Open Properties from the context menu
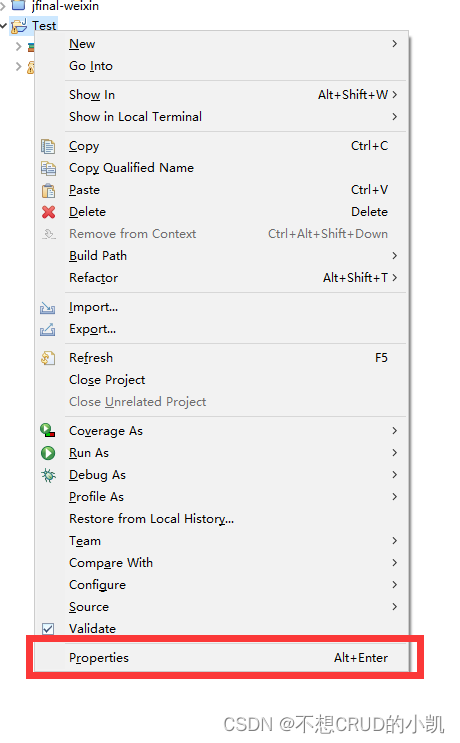 [x=222, y=658]
